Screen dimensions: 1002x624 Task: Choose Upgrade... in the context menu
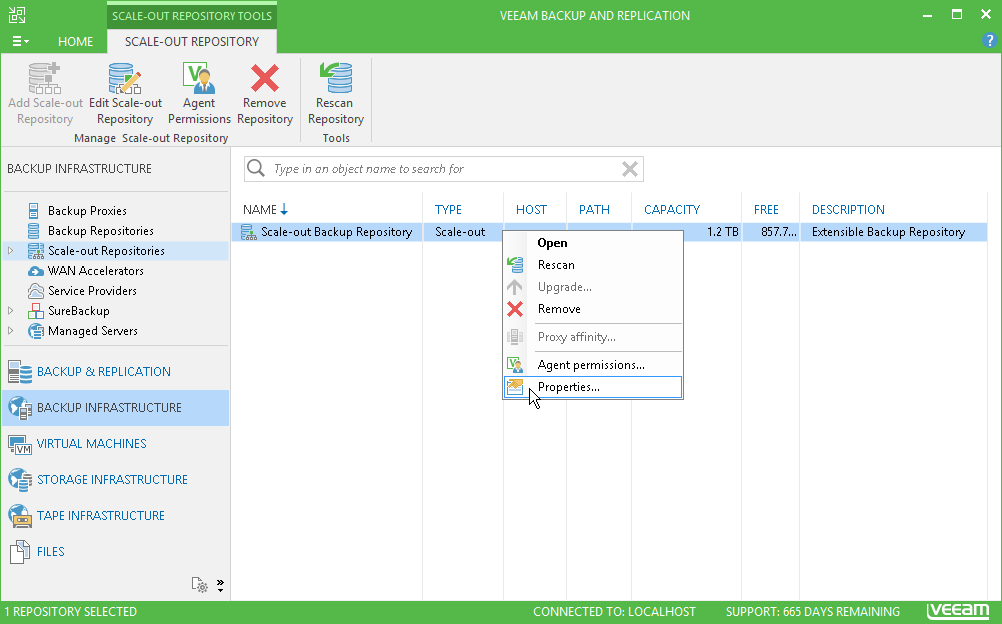point(592,287)
